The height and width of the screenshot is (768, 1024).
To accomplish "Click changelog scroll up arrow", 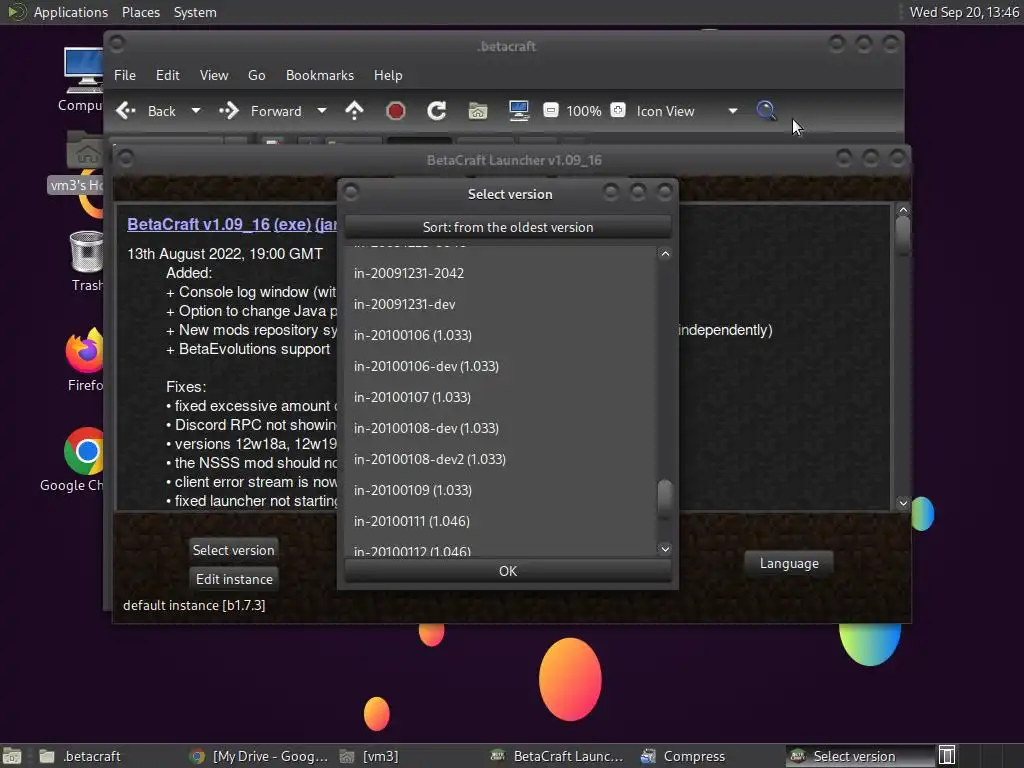I will point(903,210).
